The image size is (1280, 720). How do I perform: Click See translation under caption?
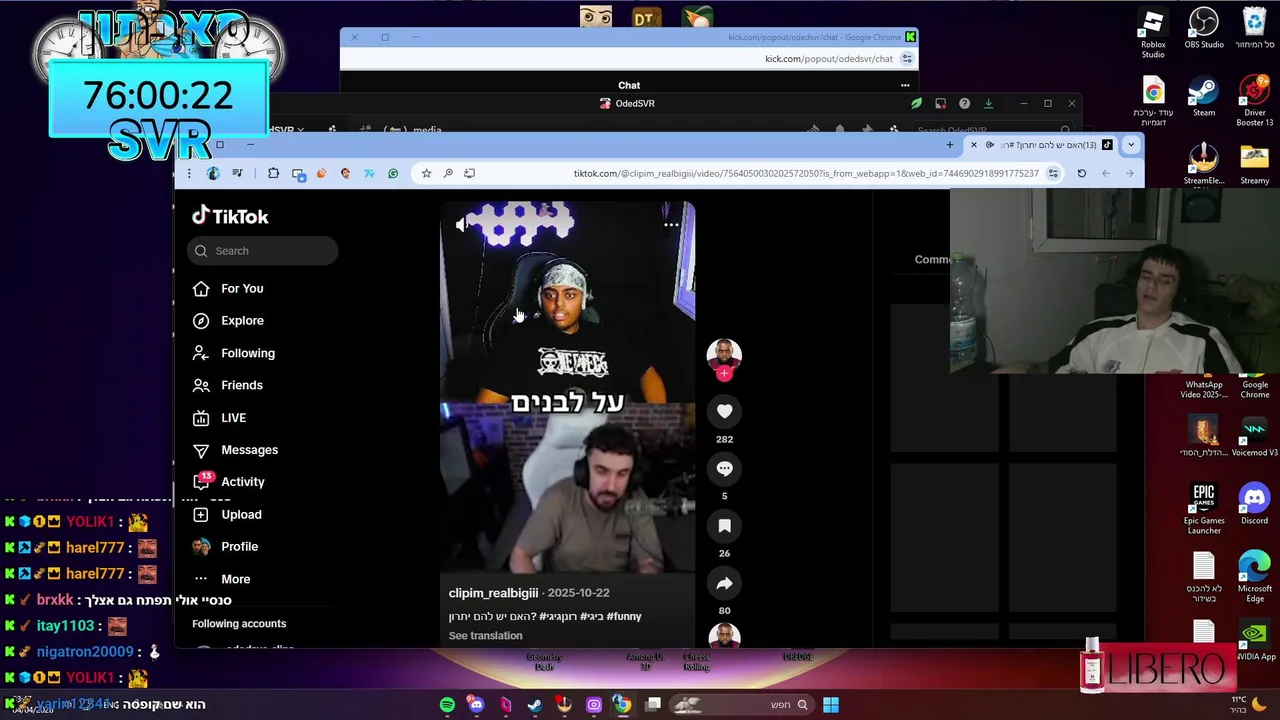485,636
